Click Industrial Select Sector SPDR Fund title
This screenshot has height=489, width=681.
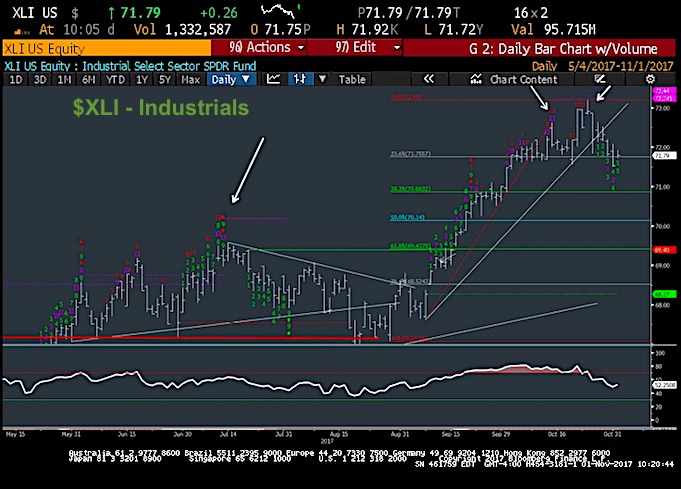169,66
